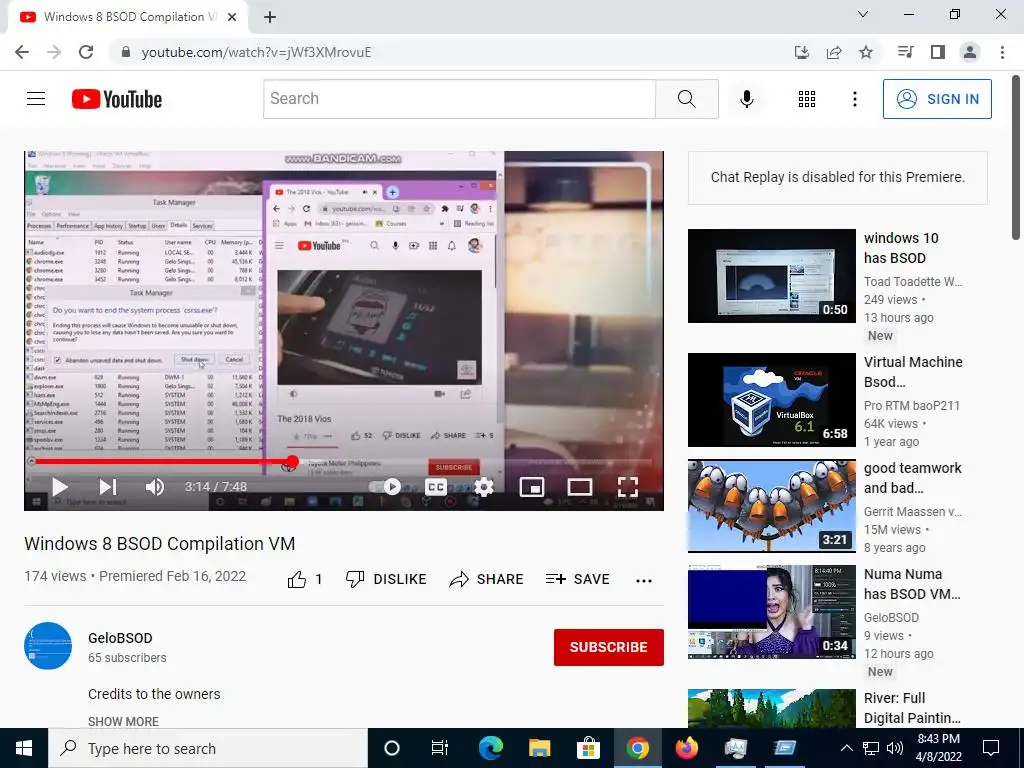1024x768 pixels.
Task: Open more actions ellipsis below video
Action: click(x=644, y=581)
